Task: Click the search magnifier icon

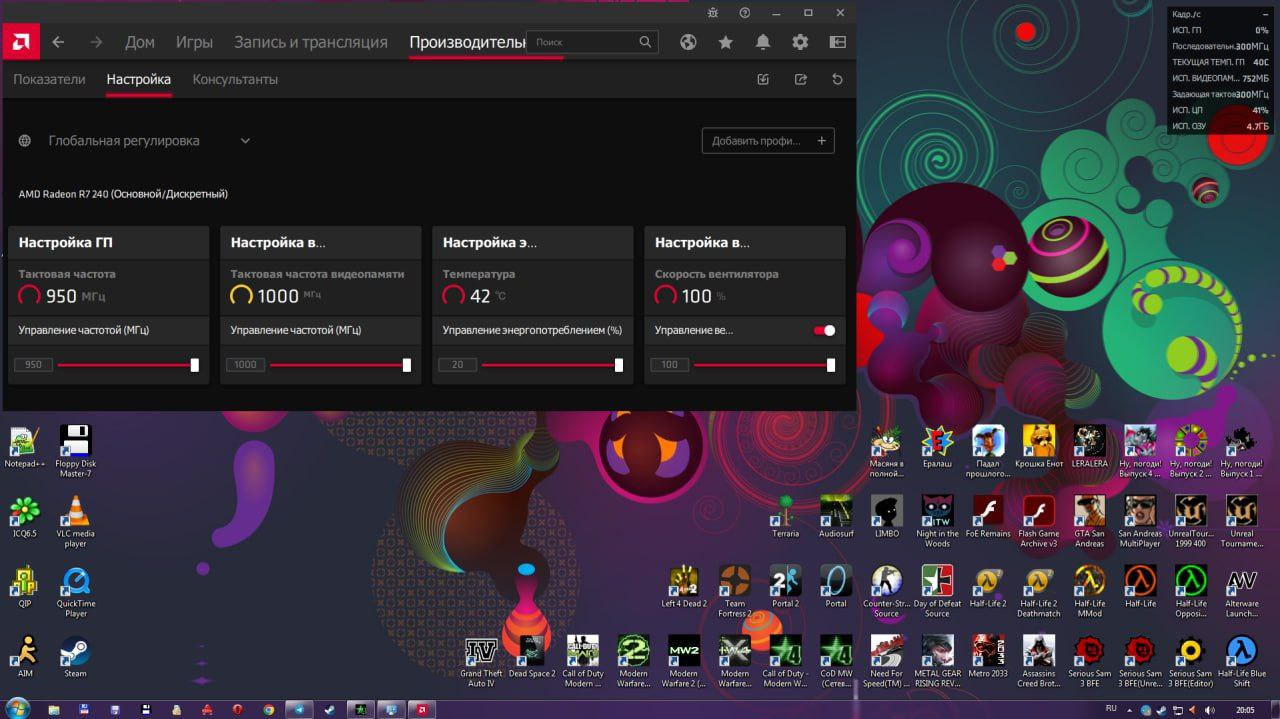Action: point(645,42)
